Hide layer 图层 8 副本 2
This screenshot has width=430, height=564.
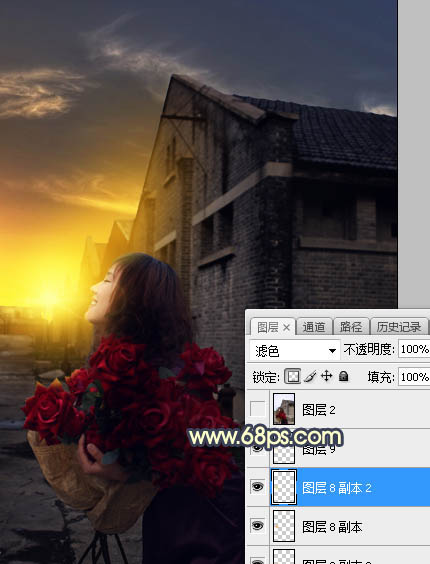257,487
